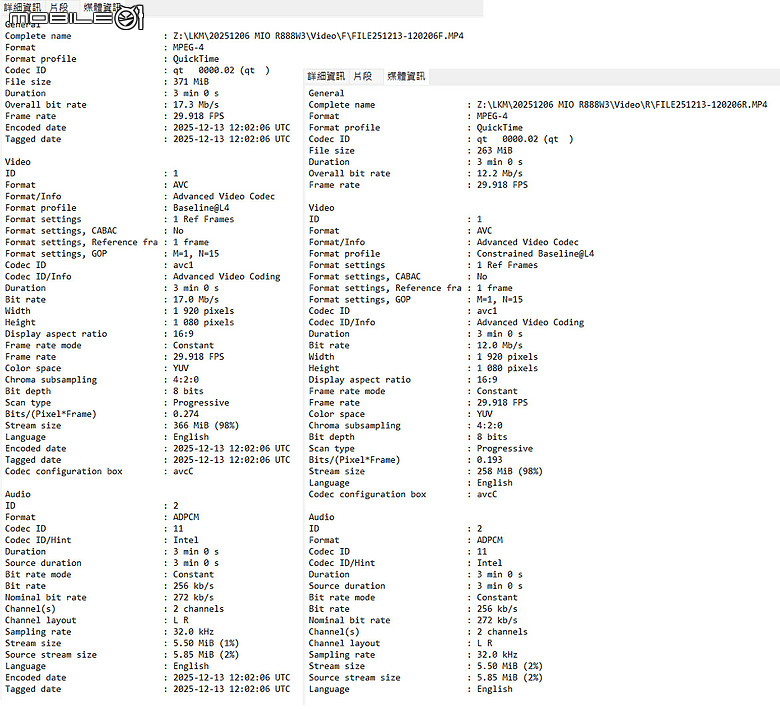Click the 371 MiB file size value
Viewport: 780px width, 709px height.
(x=191, y=82)
